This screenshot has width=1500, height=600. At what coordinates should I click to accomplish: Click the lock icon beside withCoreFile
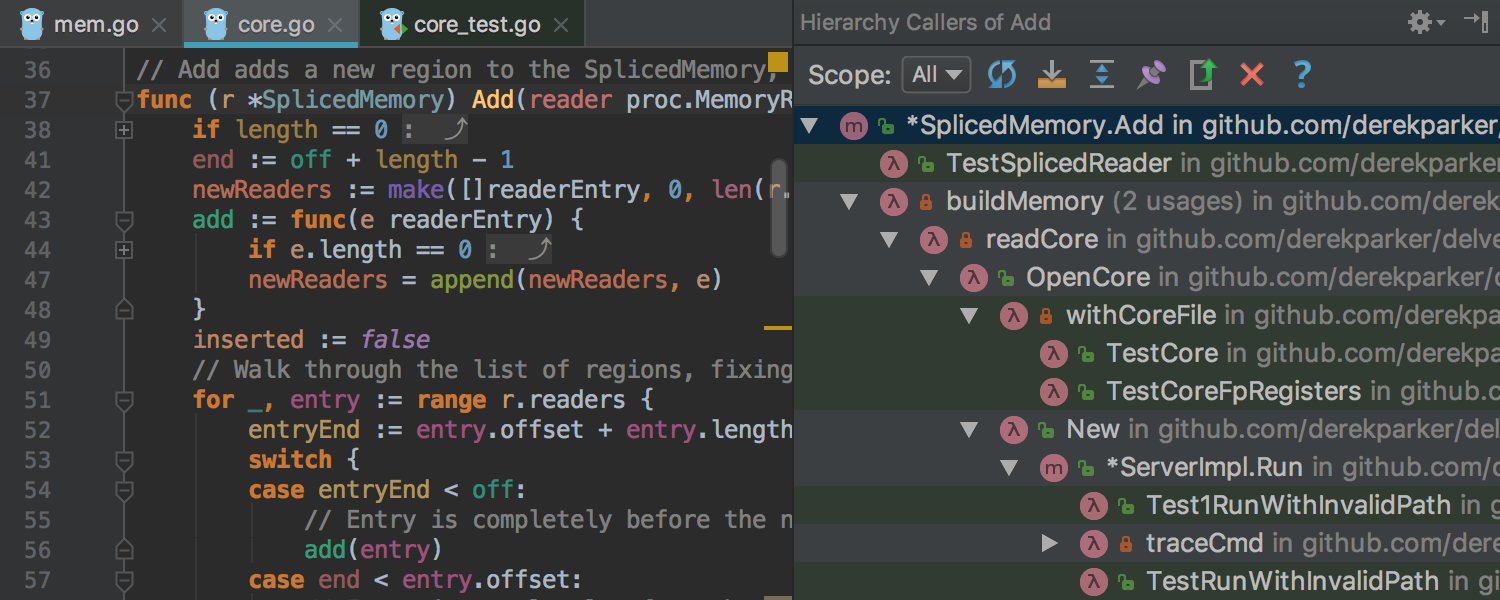click(1046, 317)
